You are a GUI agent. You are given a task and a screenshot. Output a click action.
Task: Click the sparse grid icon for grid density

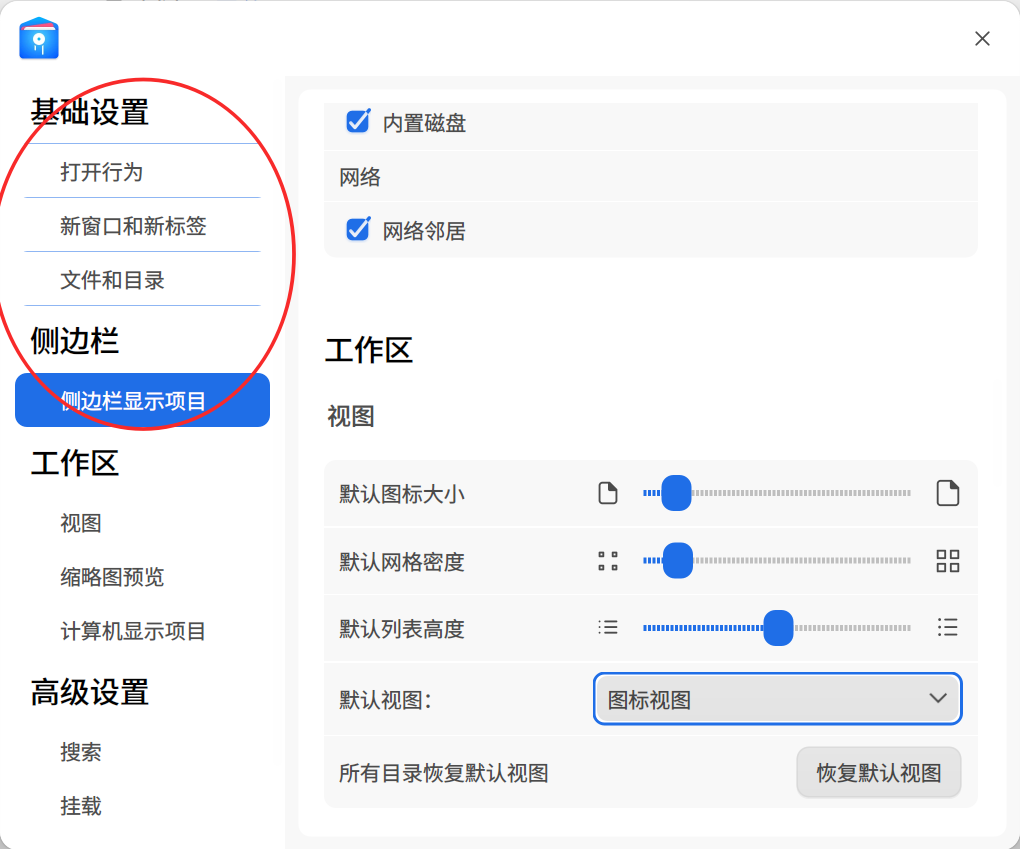pyautogui.click(x=608, y=561)
